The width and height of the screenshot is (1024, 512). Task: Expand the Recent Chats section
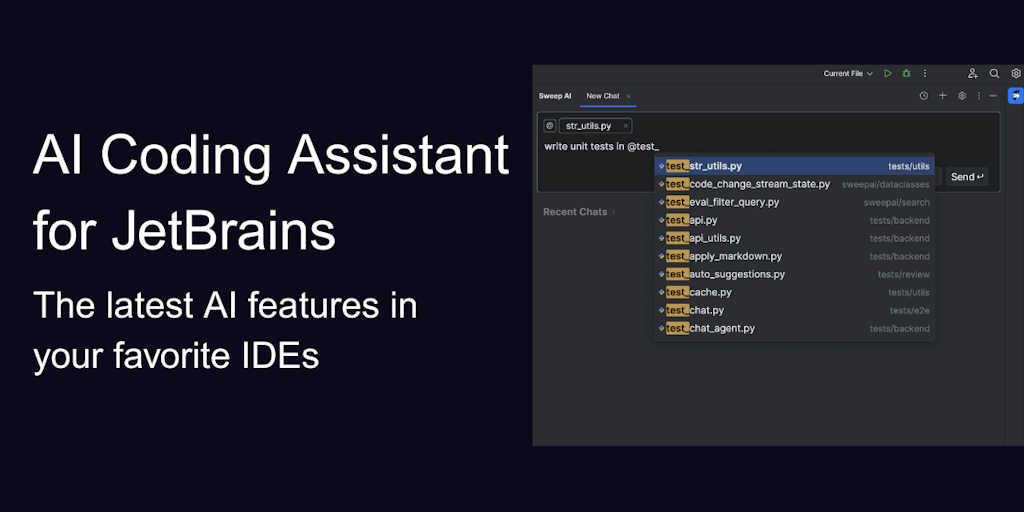tap(579, 212)
